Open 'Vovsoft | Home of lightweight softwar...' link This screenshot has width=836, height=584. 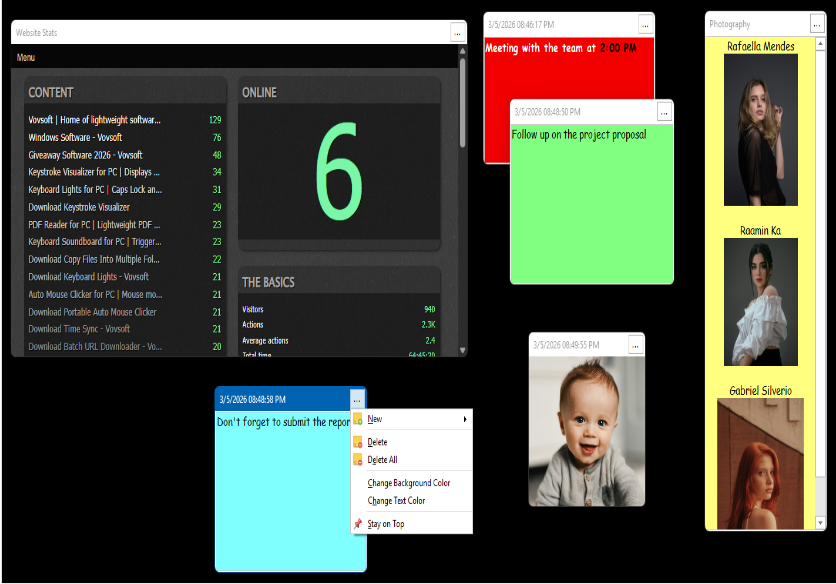(94, 120)
